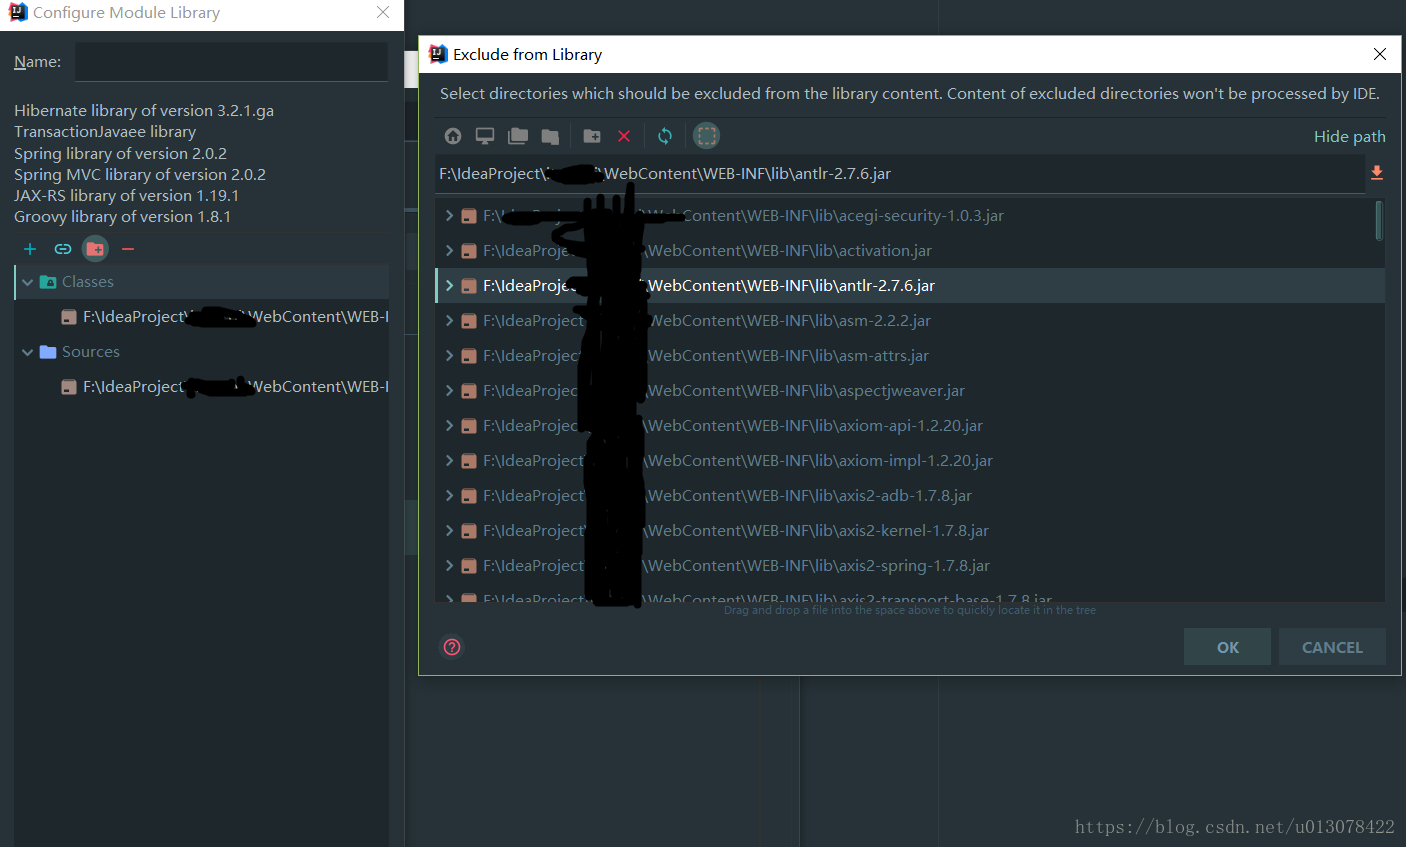Click "Groovy library of version 1.8.1" text
This screenshot has width=1406, height=847.
(123, 217)
